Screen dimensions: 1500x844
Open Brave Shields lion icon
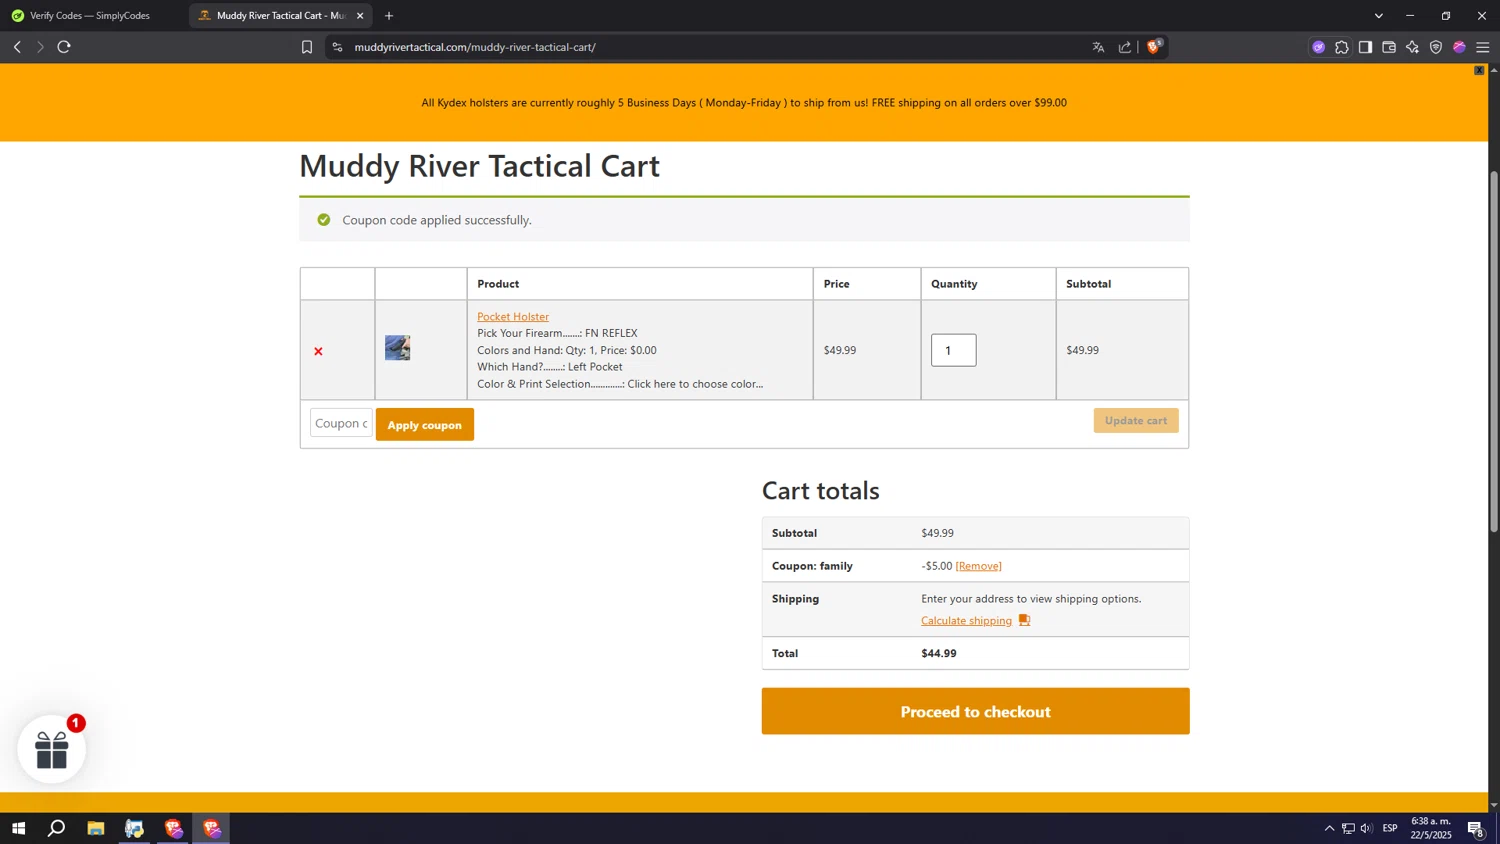pos(1154,46)
